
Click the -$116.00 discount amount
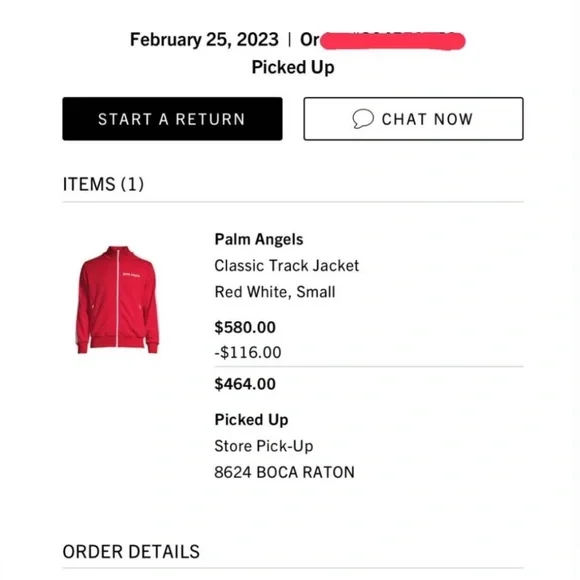(248, 352)
